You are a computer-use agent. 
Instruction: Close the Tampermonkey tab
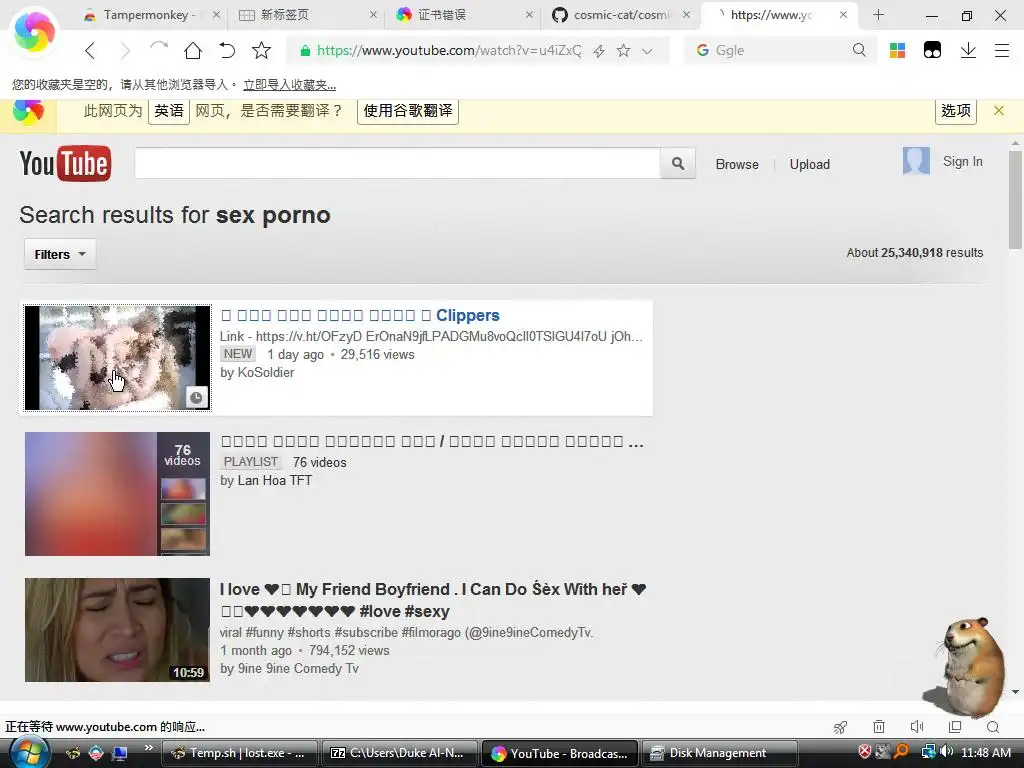point(216,15)
